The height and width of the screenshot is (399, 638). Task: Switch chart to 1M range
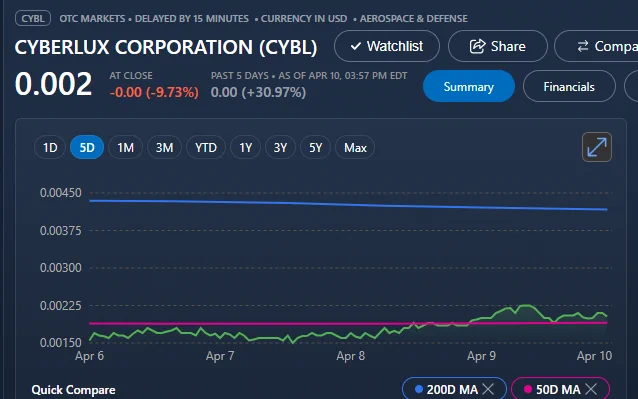click(125, 147)
